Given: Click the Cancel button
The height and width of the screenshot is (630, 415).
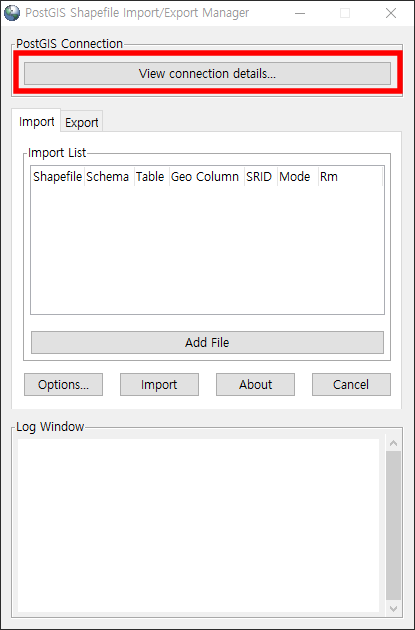Looking at the screenshot, I should pos(351,385).
